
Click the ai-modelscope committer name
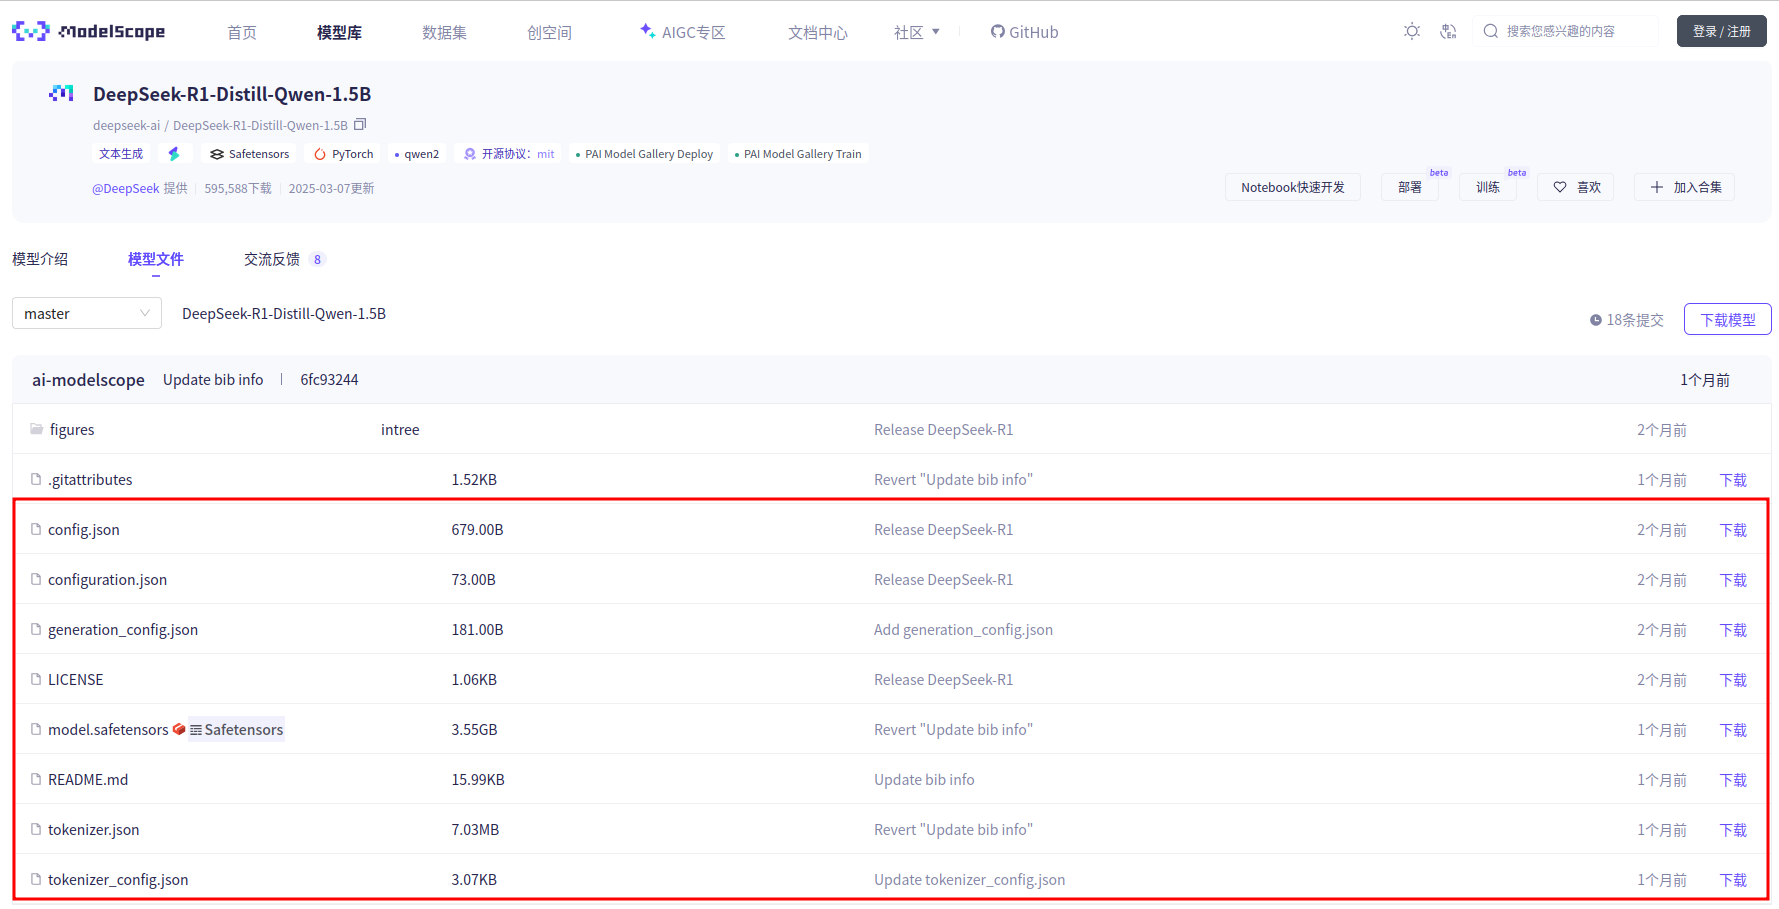88,380
